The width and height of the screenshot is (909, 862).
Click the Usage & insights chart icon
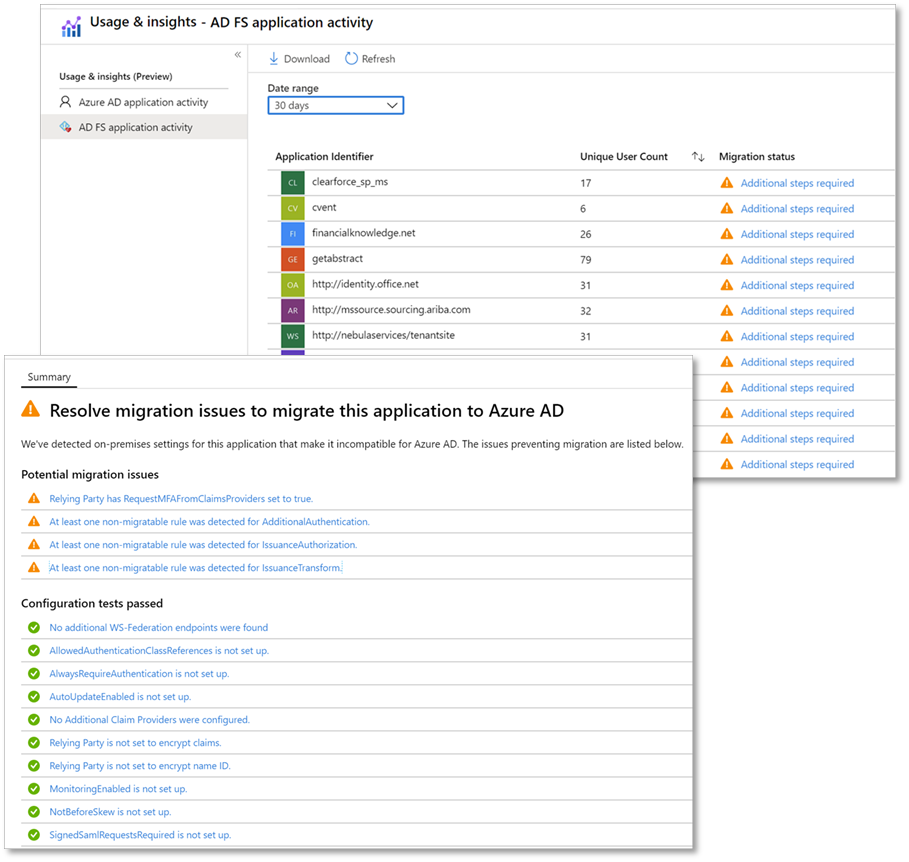point(71,26)
